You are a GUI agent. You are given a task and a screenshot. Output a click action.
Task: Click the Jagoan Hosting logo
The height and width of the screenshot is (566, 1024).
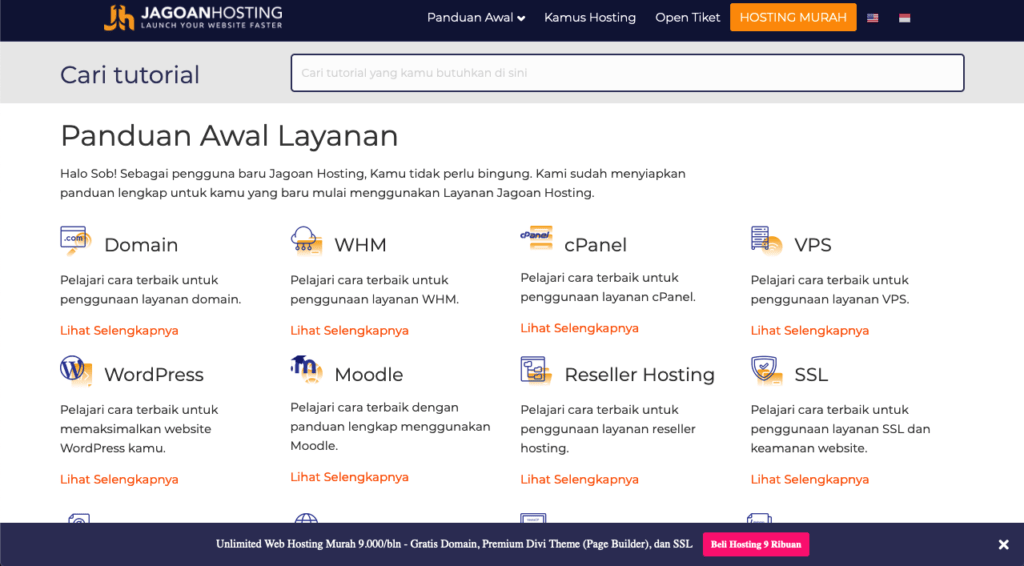(x=193, y=18)
